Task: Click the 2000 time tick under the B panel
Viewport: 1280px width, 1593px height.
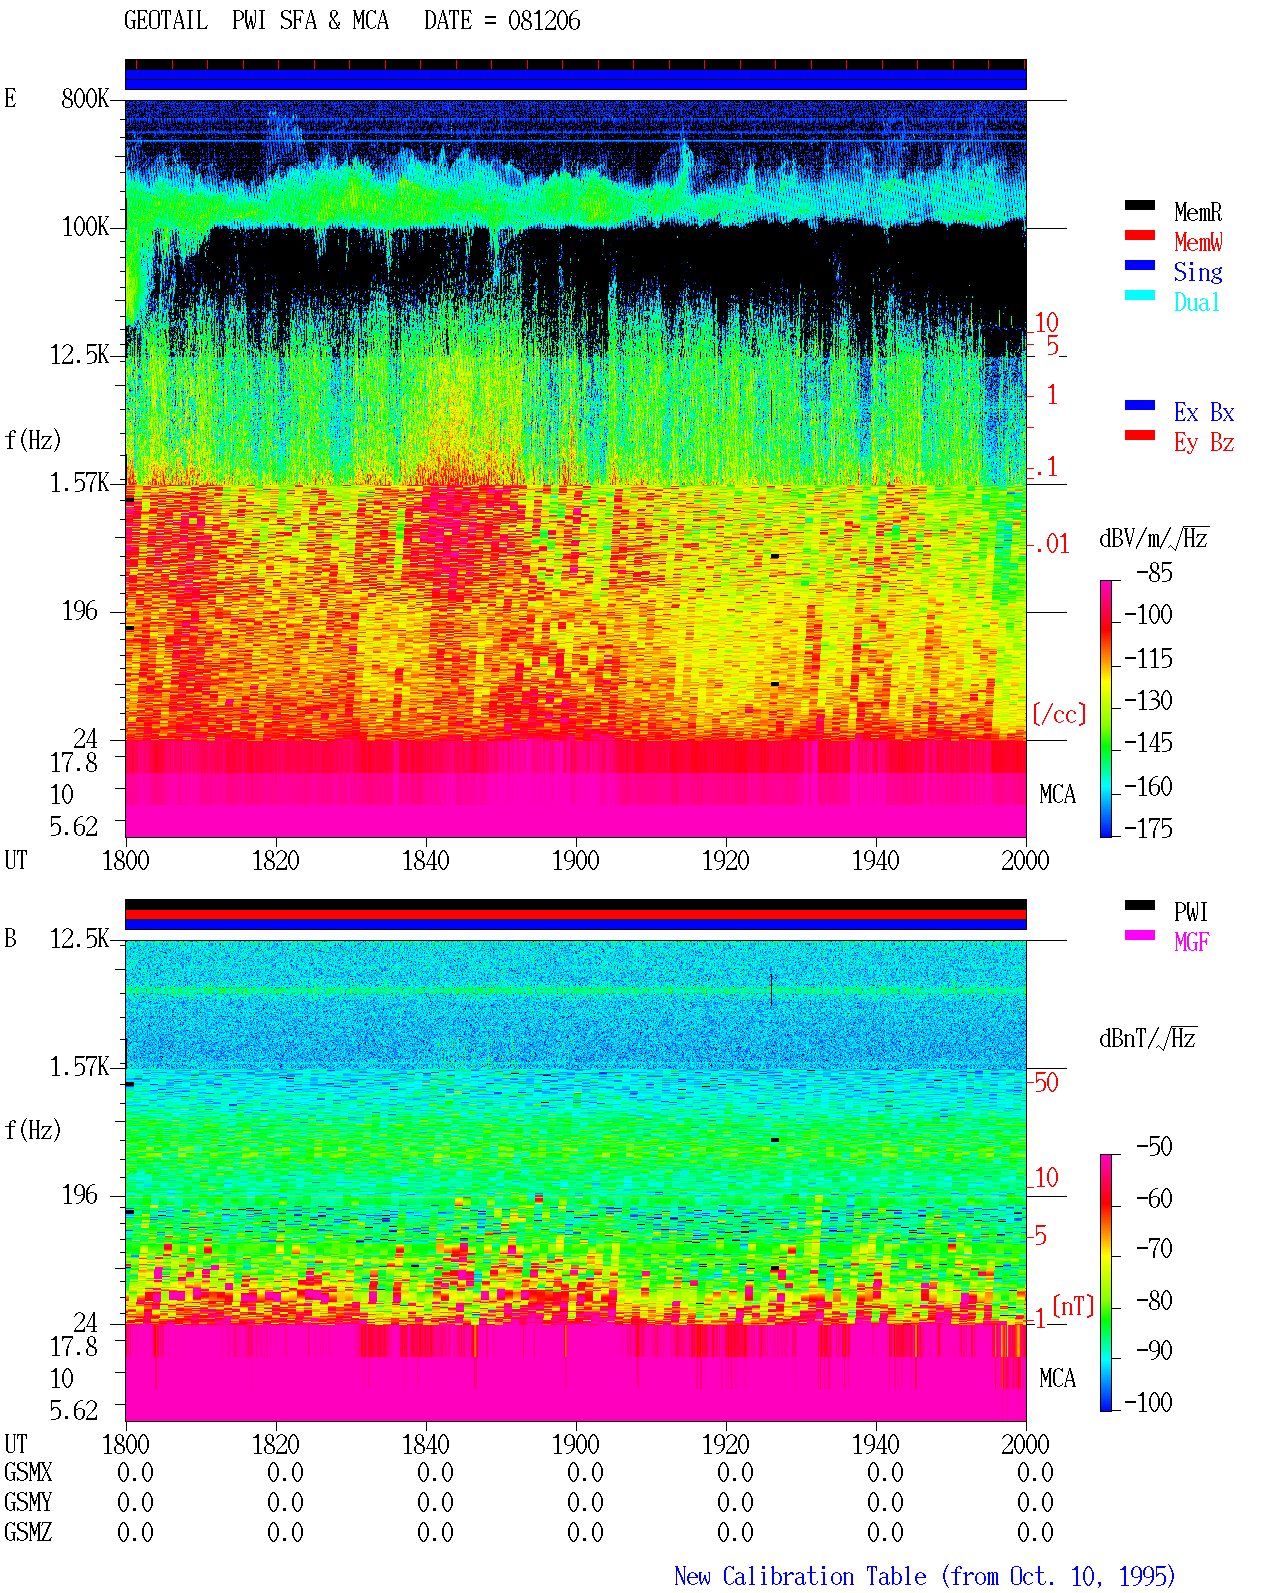Action: (x=1026, y=1445)
